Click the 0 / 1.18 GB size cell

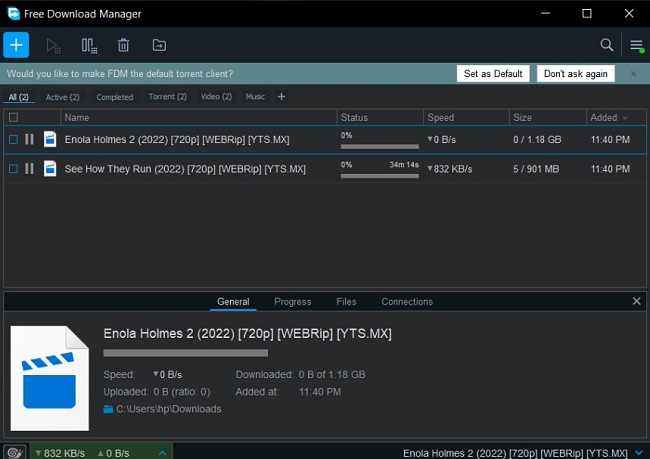pyautogui.click(x=537, y=140)
